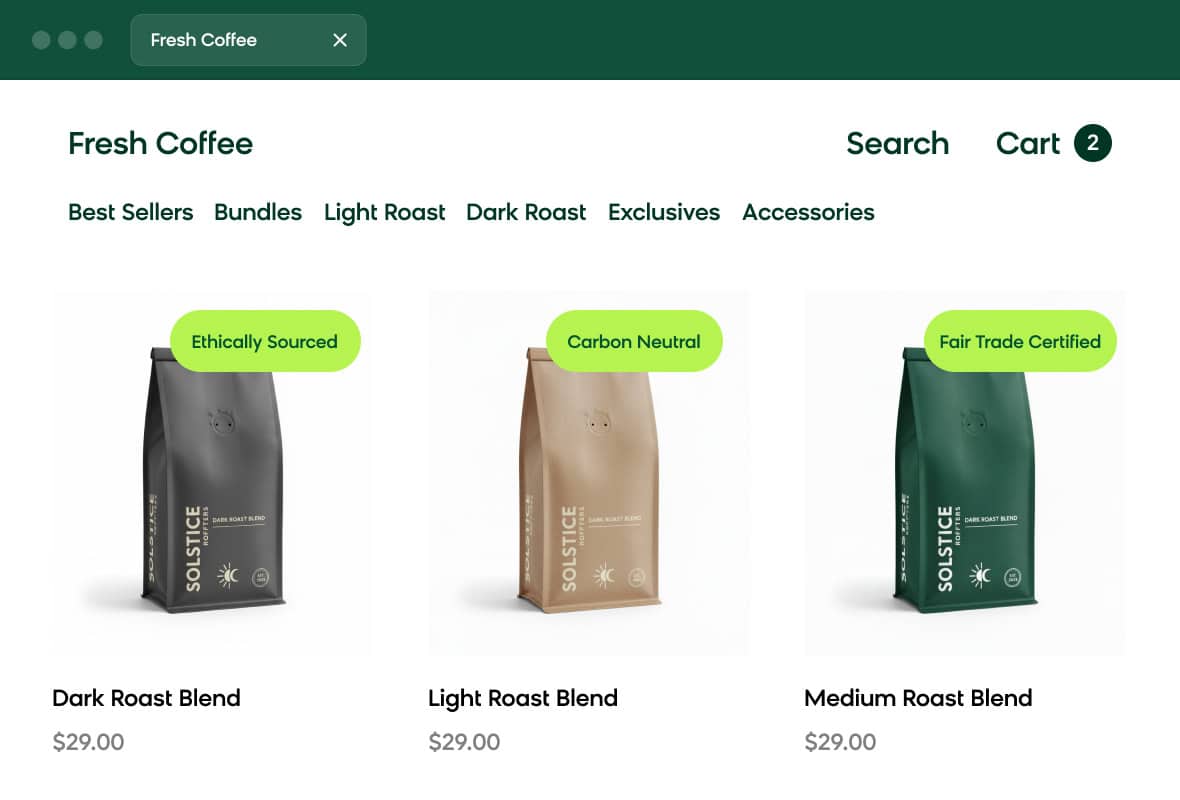Close the Fresh Coffee browser tab

[340, 40]
